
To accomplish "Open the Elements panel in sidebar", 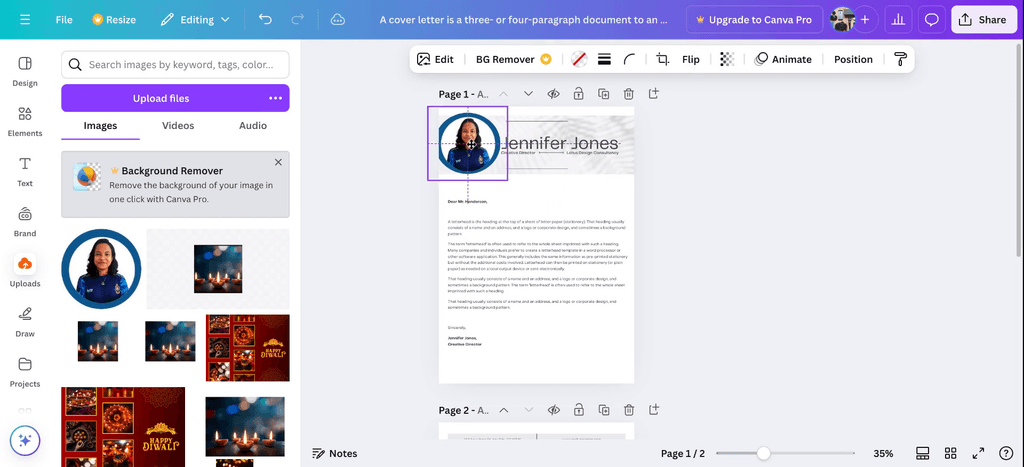I will 25,121.
